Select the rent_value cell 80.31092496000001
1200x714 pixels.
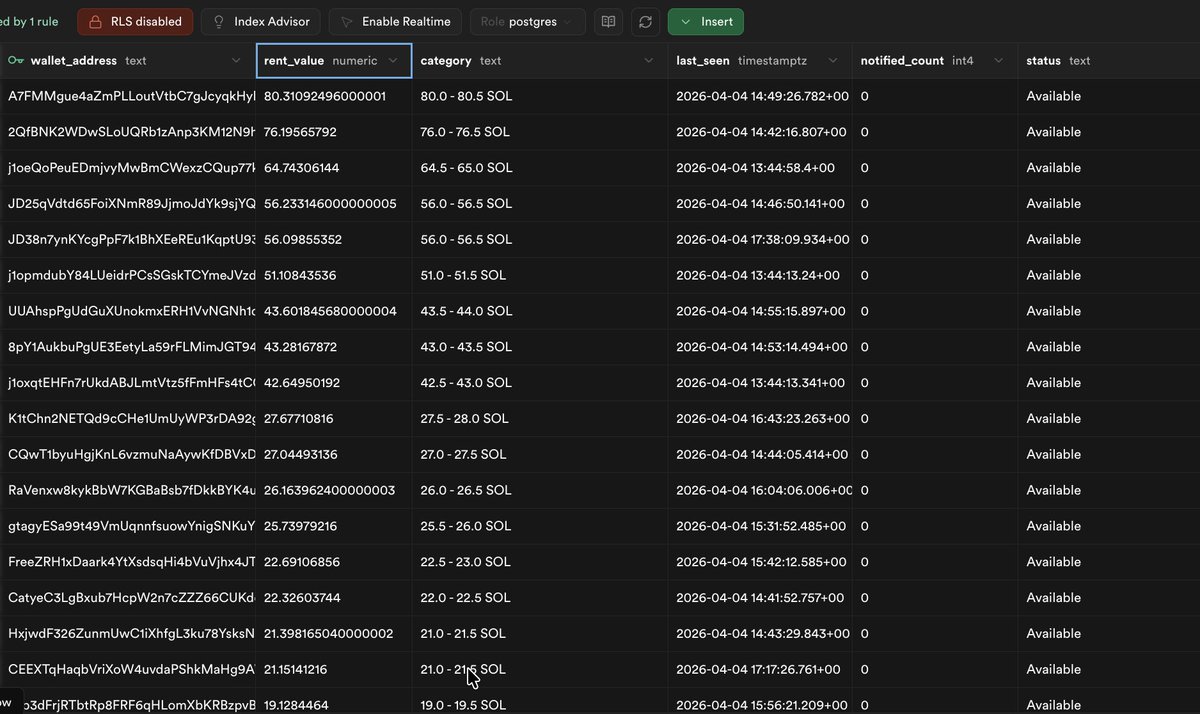point(324,97)
